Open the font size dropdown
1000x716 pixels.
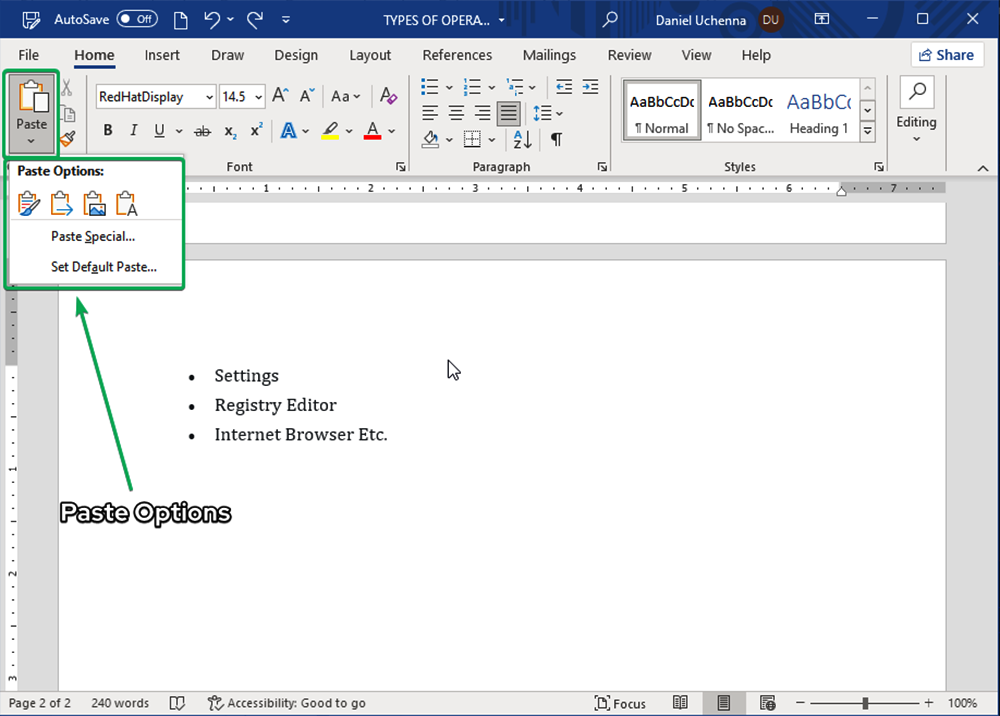pos(259,97)
